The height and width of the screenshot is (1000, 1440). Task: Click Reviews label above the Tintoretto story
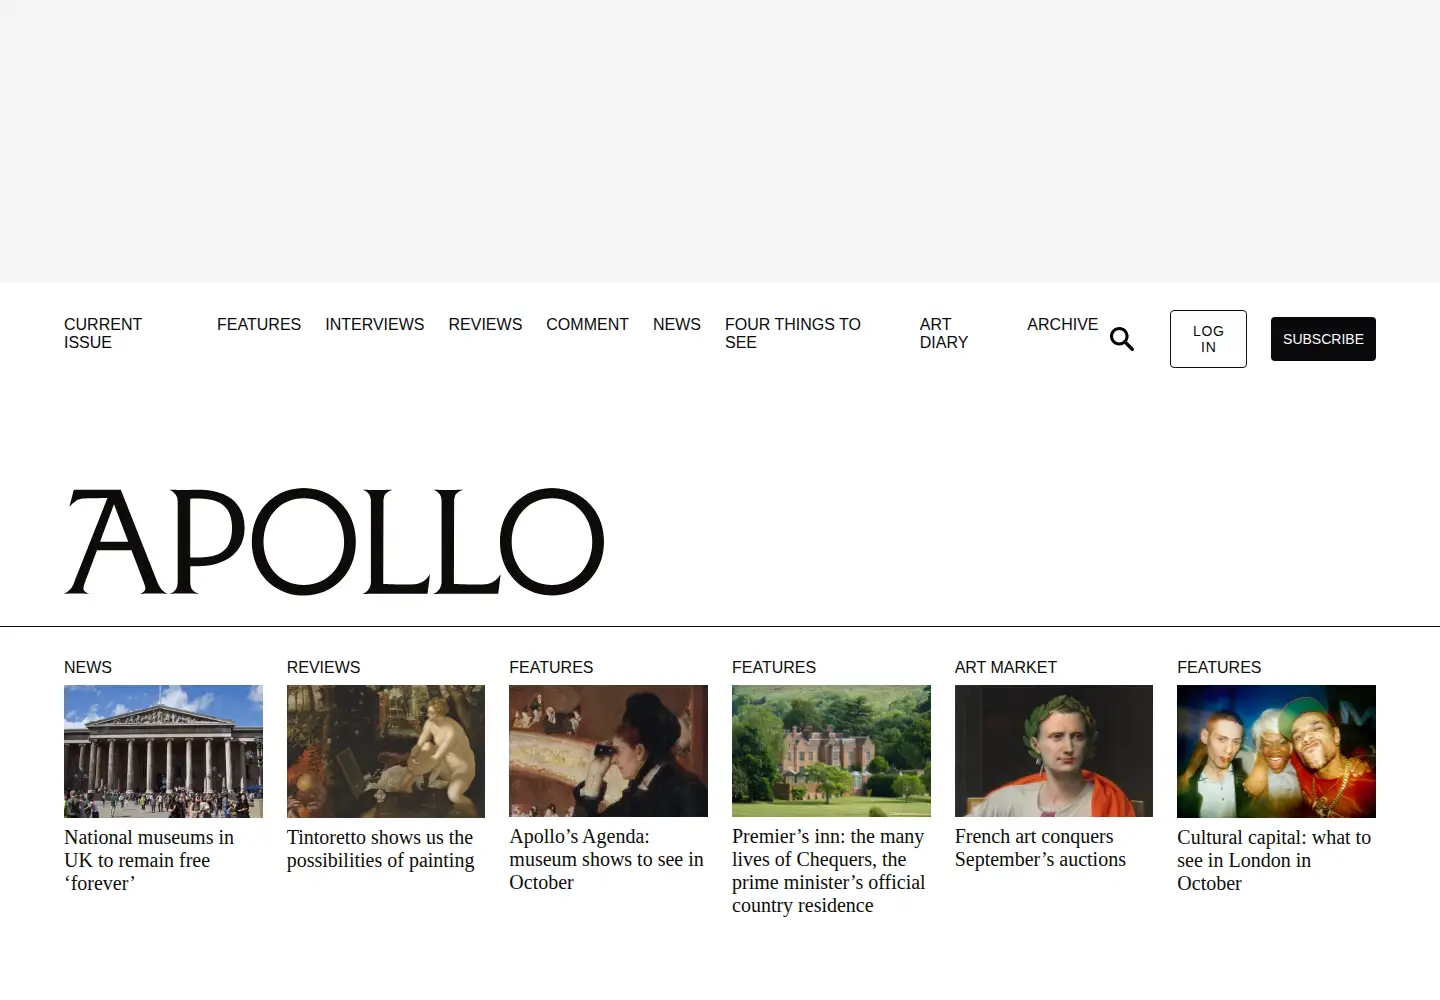[x=323, y=667]
